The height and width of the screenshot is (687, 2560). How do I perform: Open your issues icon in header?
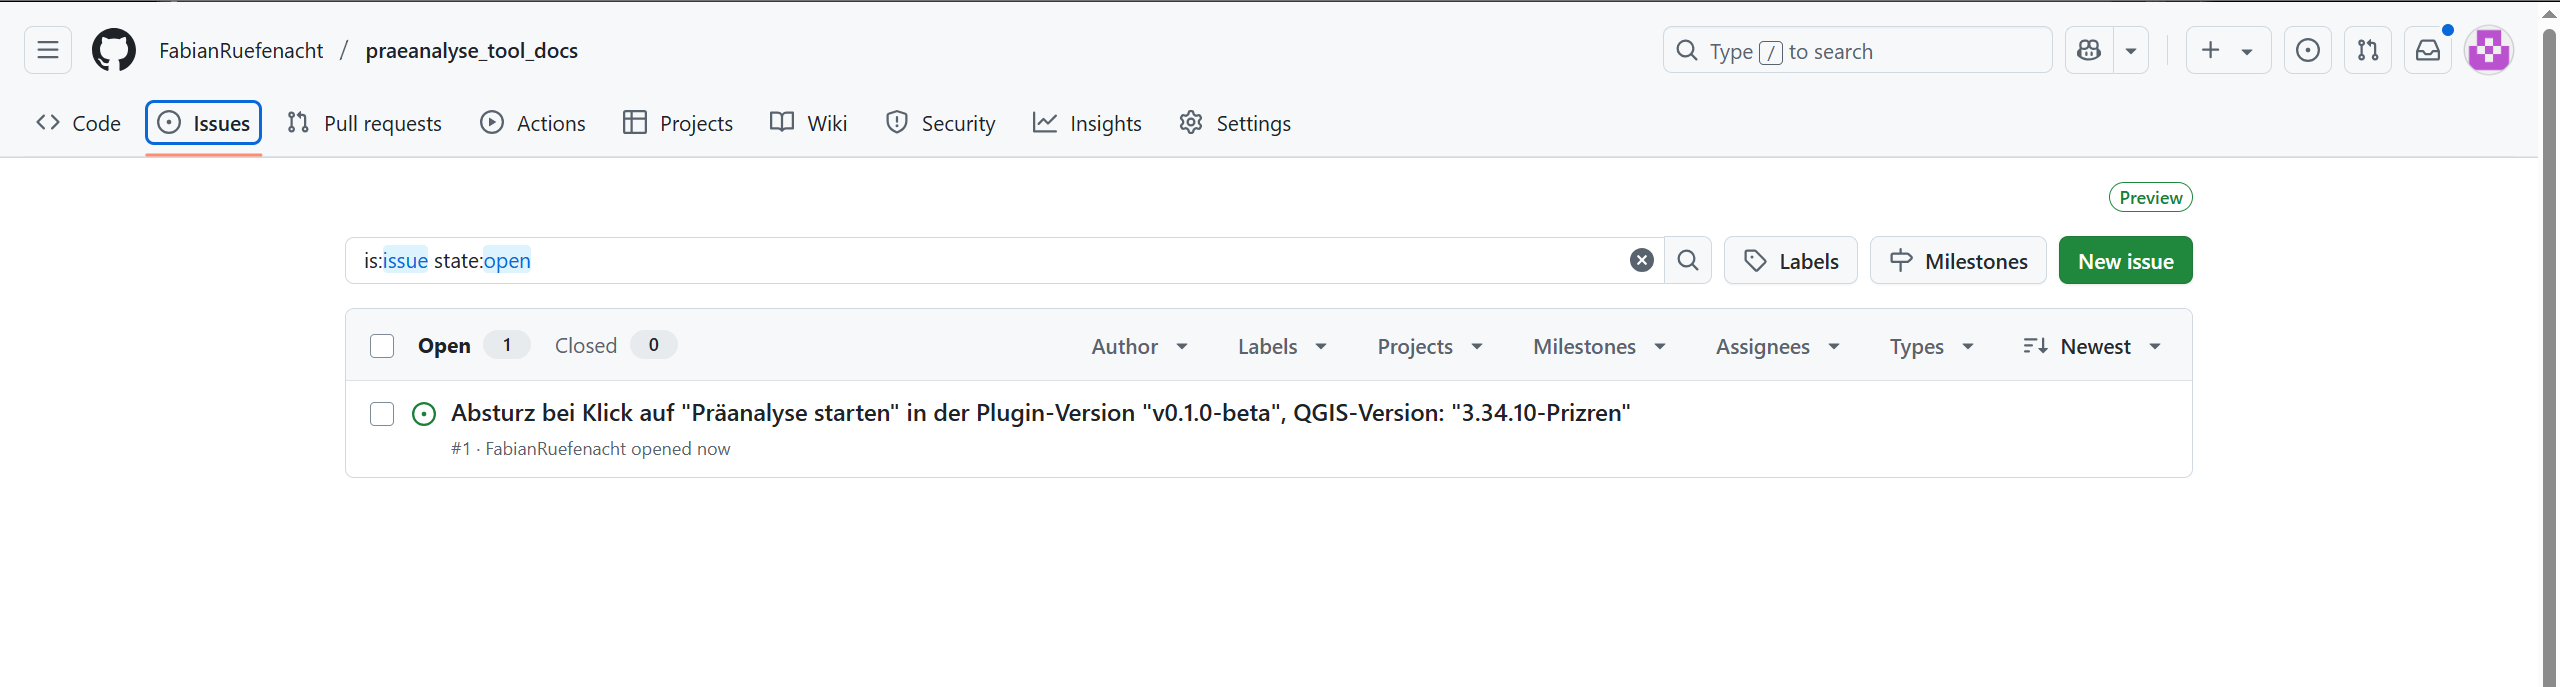coord(2308,50)
